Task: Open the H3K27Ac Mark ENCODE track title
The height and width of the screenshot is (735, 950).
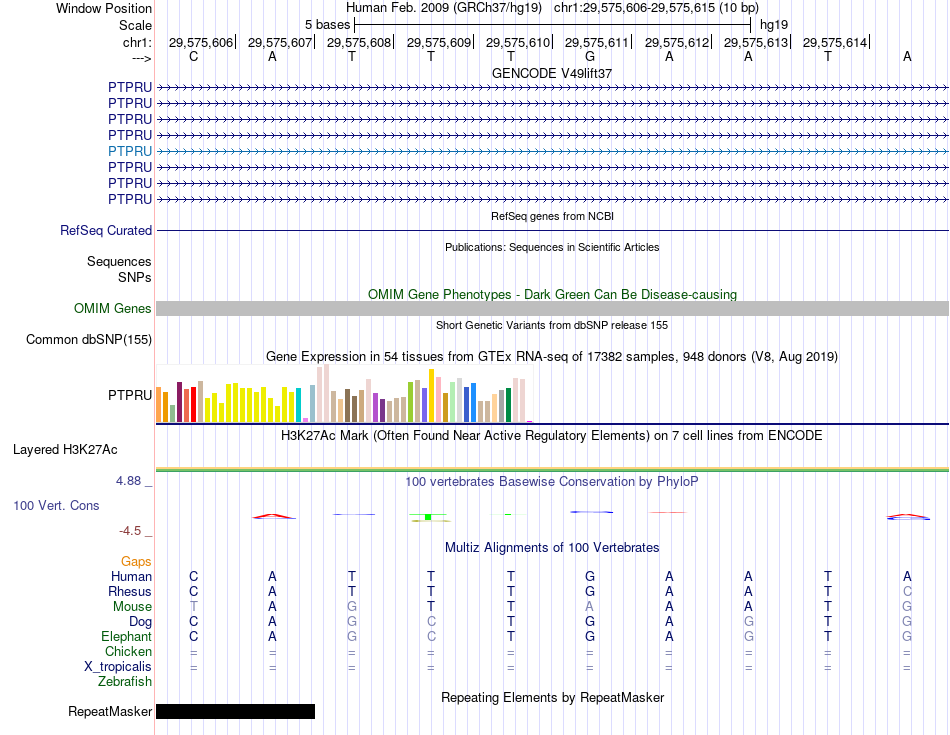Action: pos(552,436)
